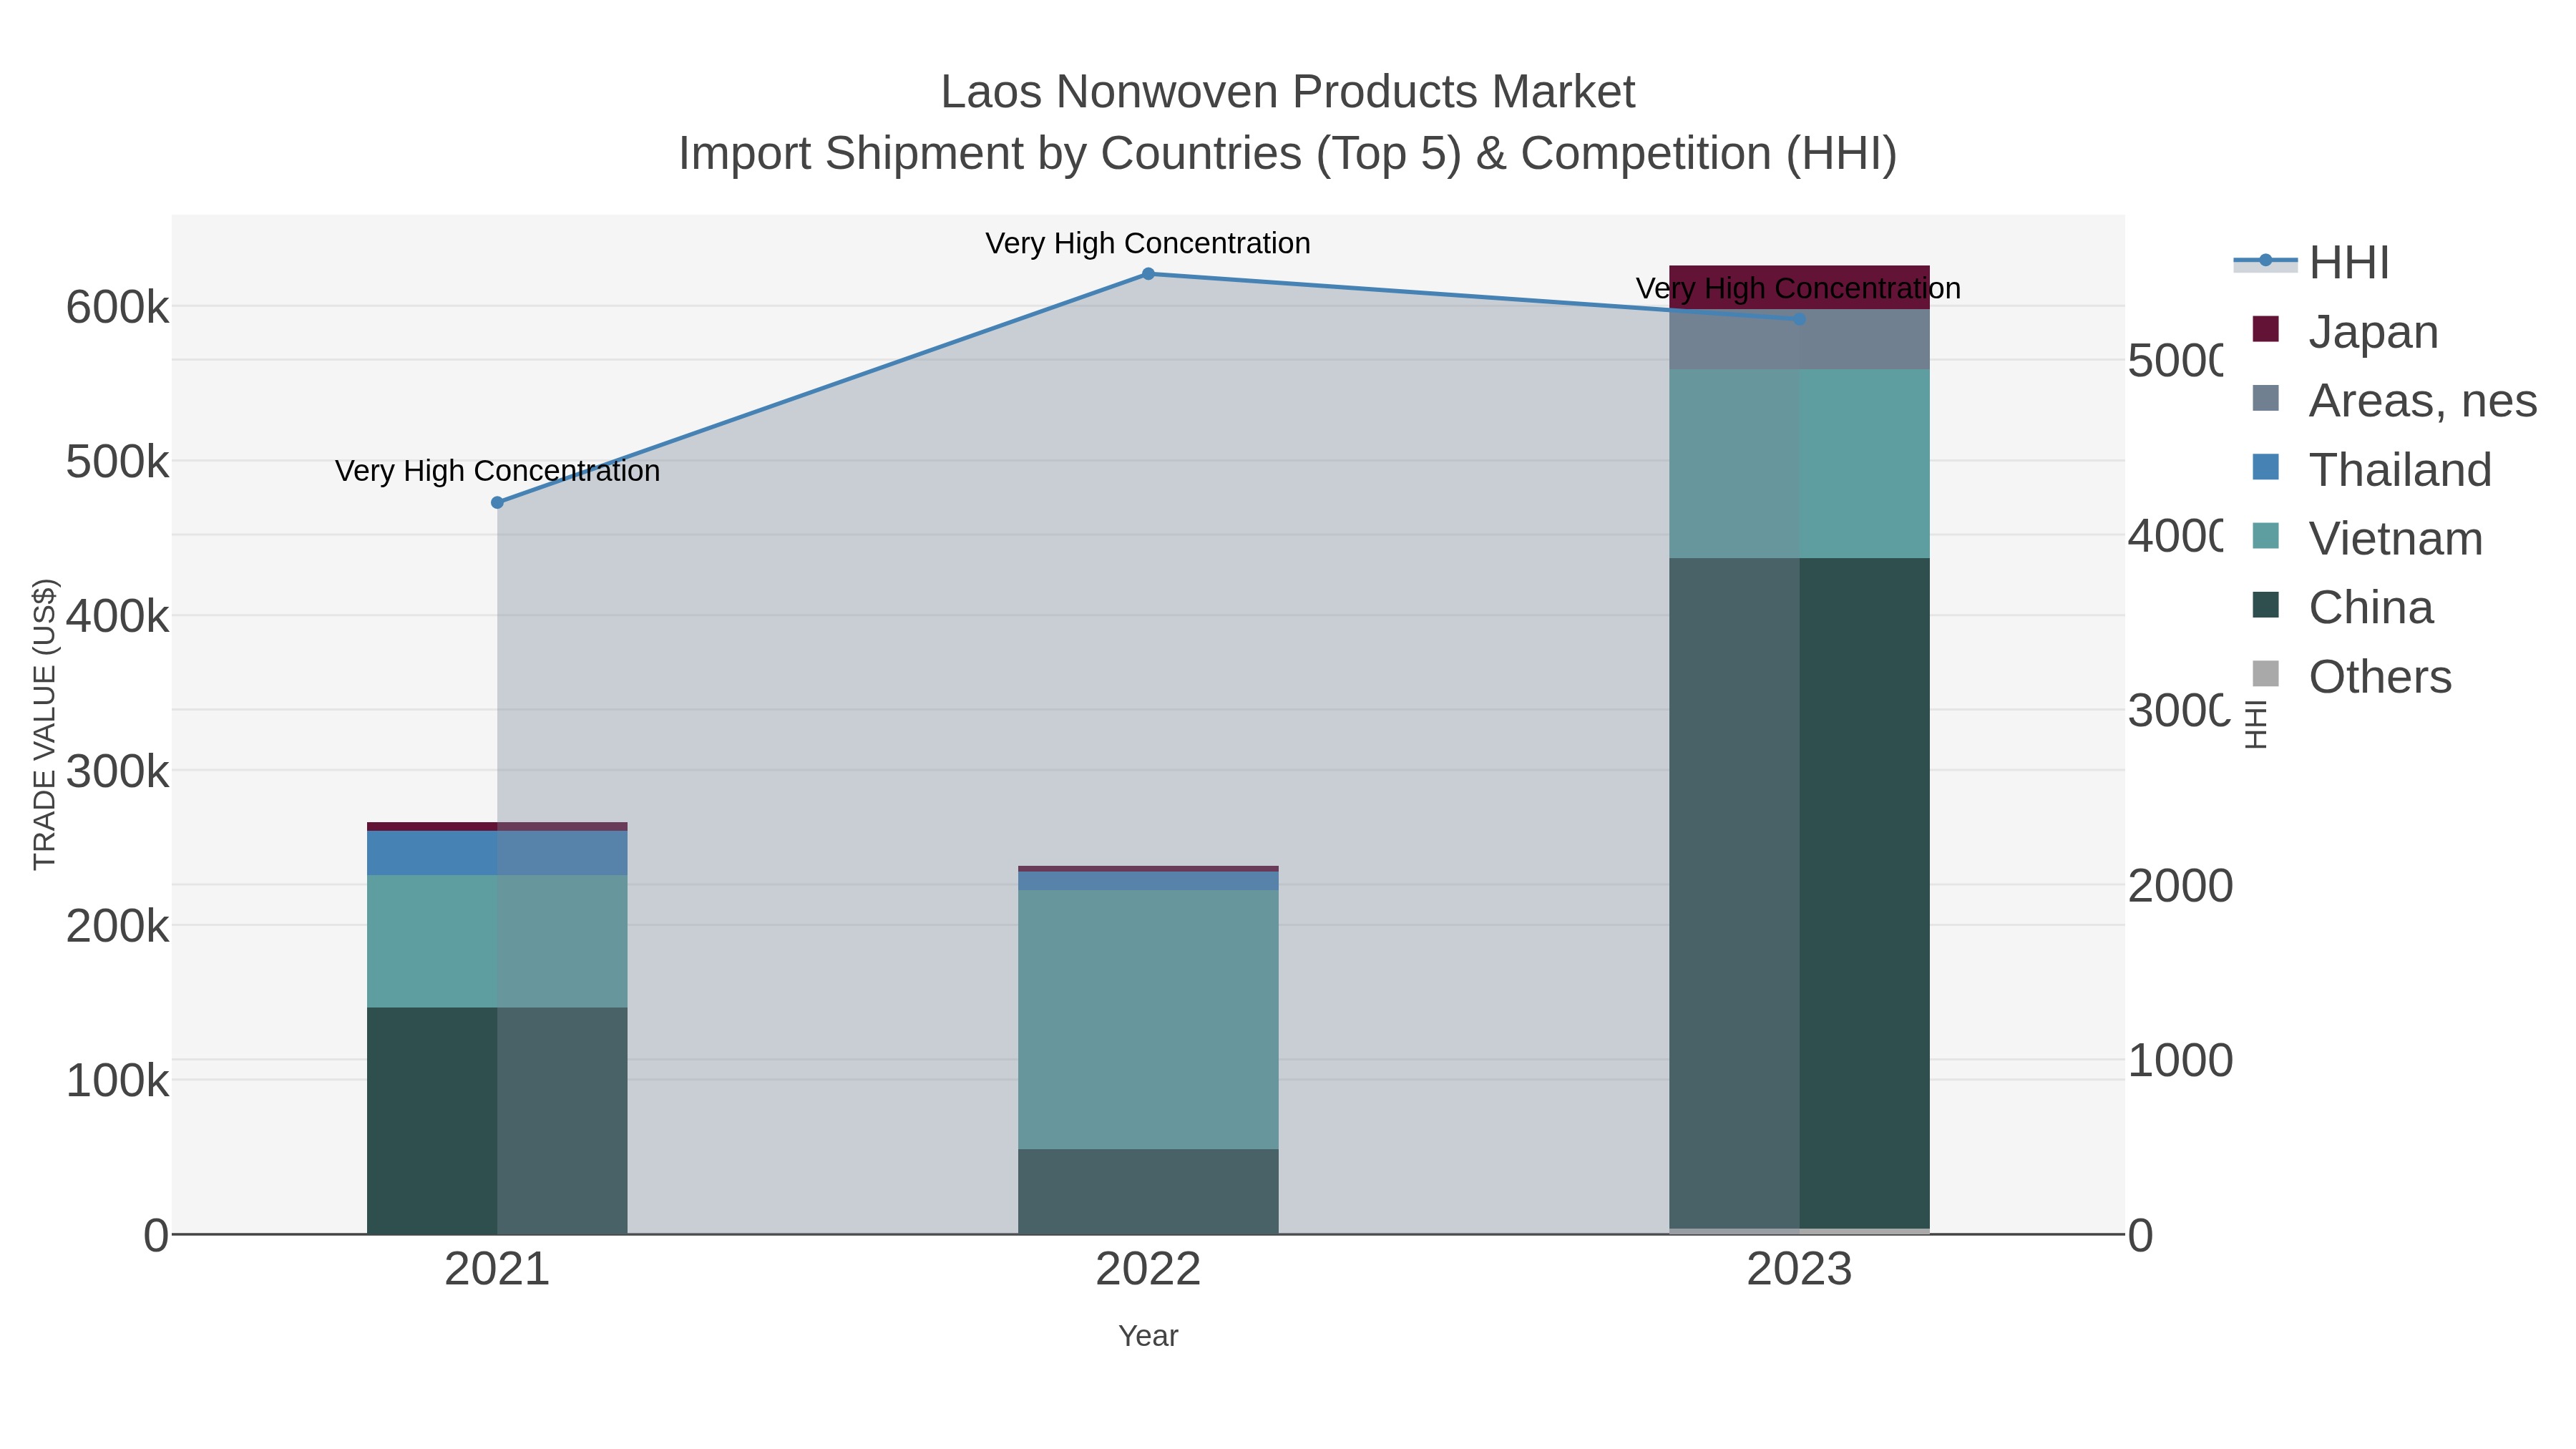Image resolution: width=2576 pixels, height=1449 pixels.
Task: Select the 2022 HHI data point
Action: point(1148,274)
